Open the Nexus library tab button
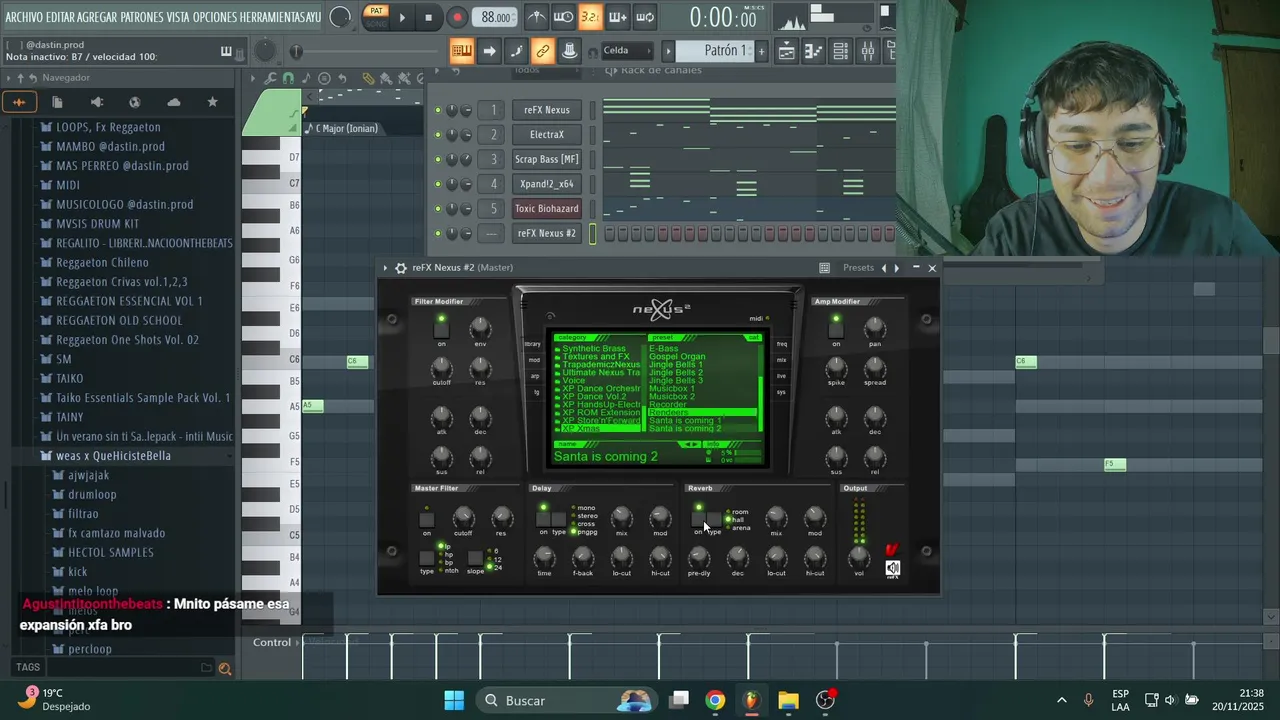1280x720 pixels. [x=533, y=344]
